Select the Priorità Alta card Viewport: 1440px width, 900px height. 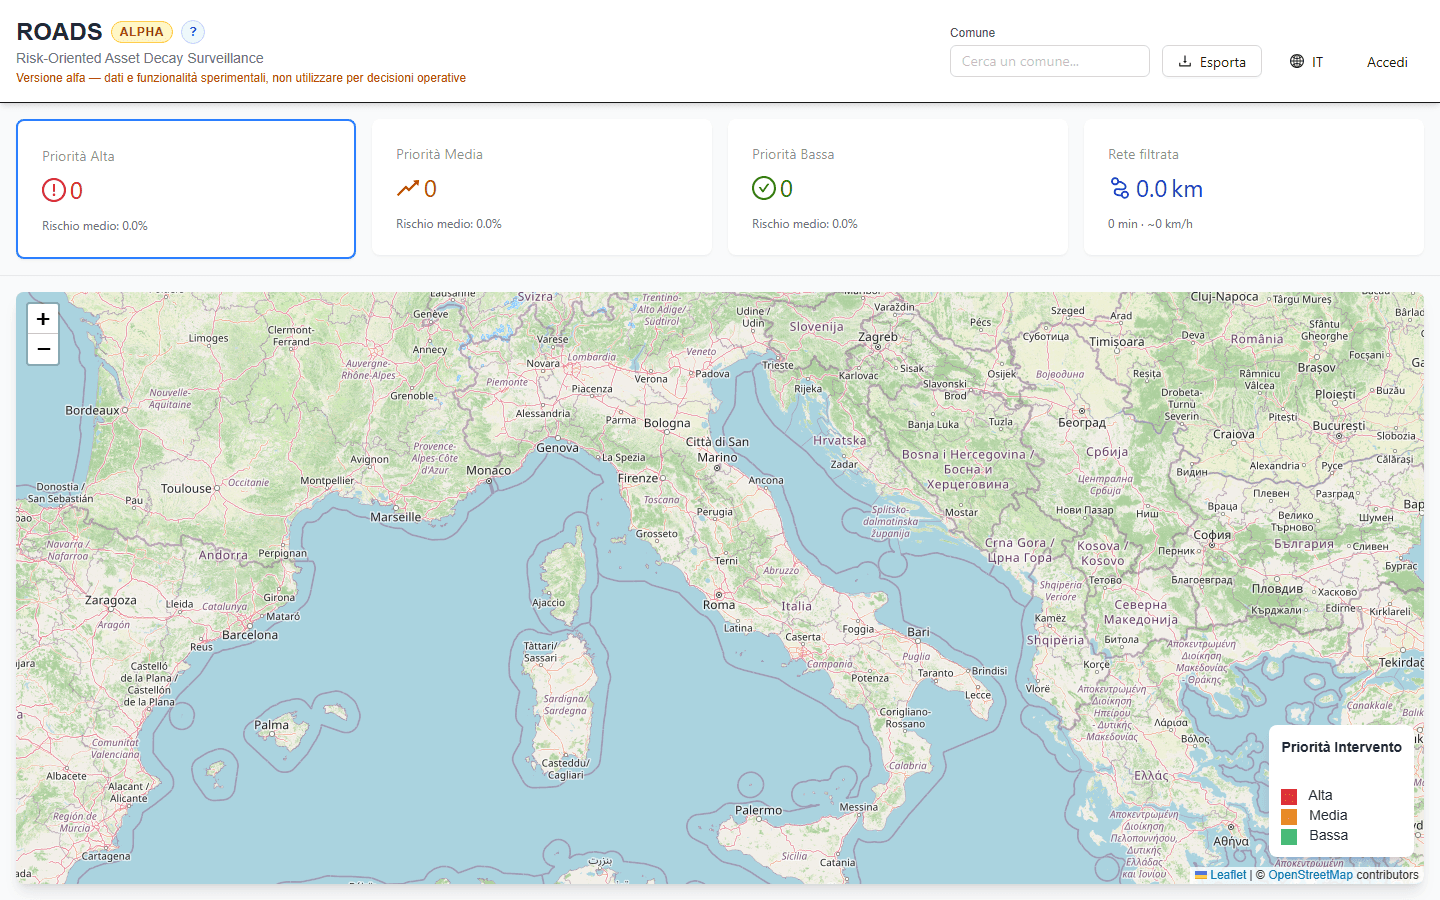(186, 189)
